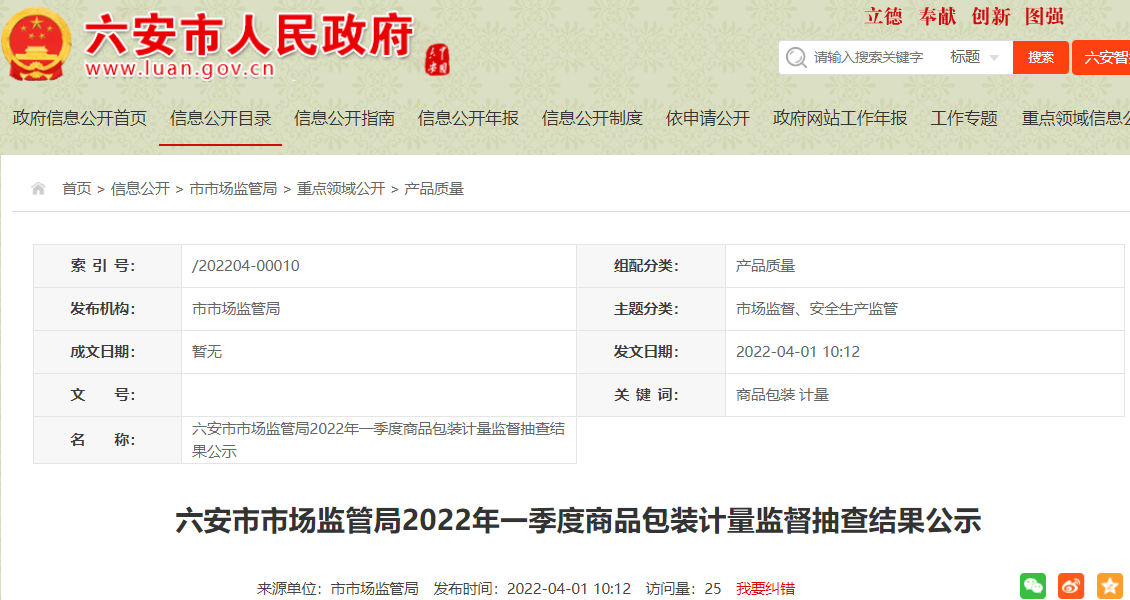Click 重点领域公开 breadcrumb link
The height and width of the screenshot is (600, 1130).
pyautogui.click(x=340, y=189)
